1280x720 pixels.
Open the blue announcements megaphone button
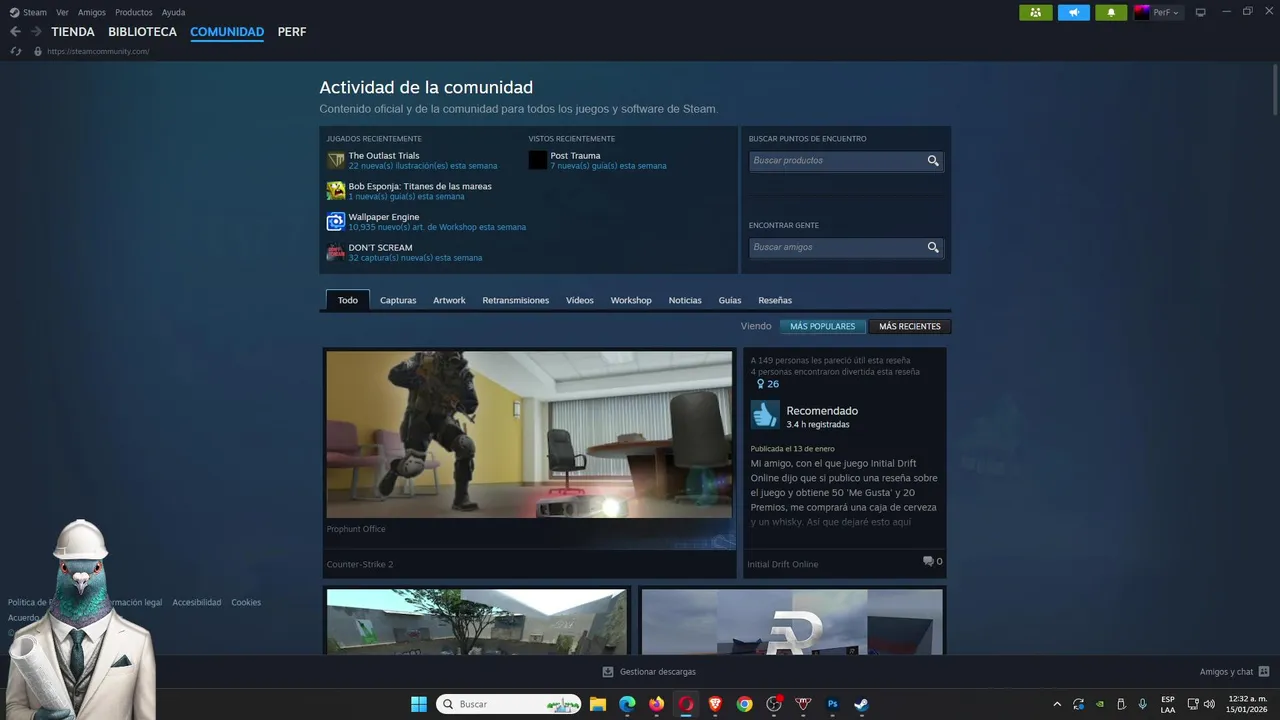pos(1074,12)
